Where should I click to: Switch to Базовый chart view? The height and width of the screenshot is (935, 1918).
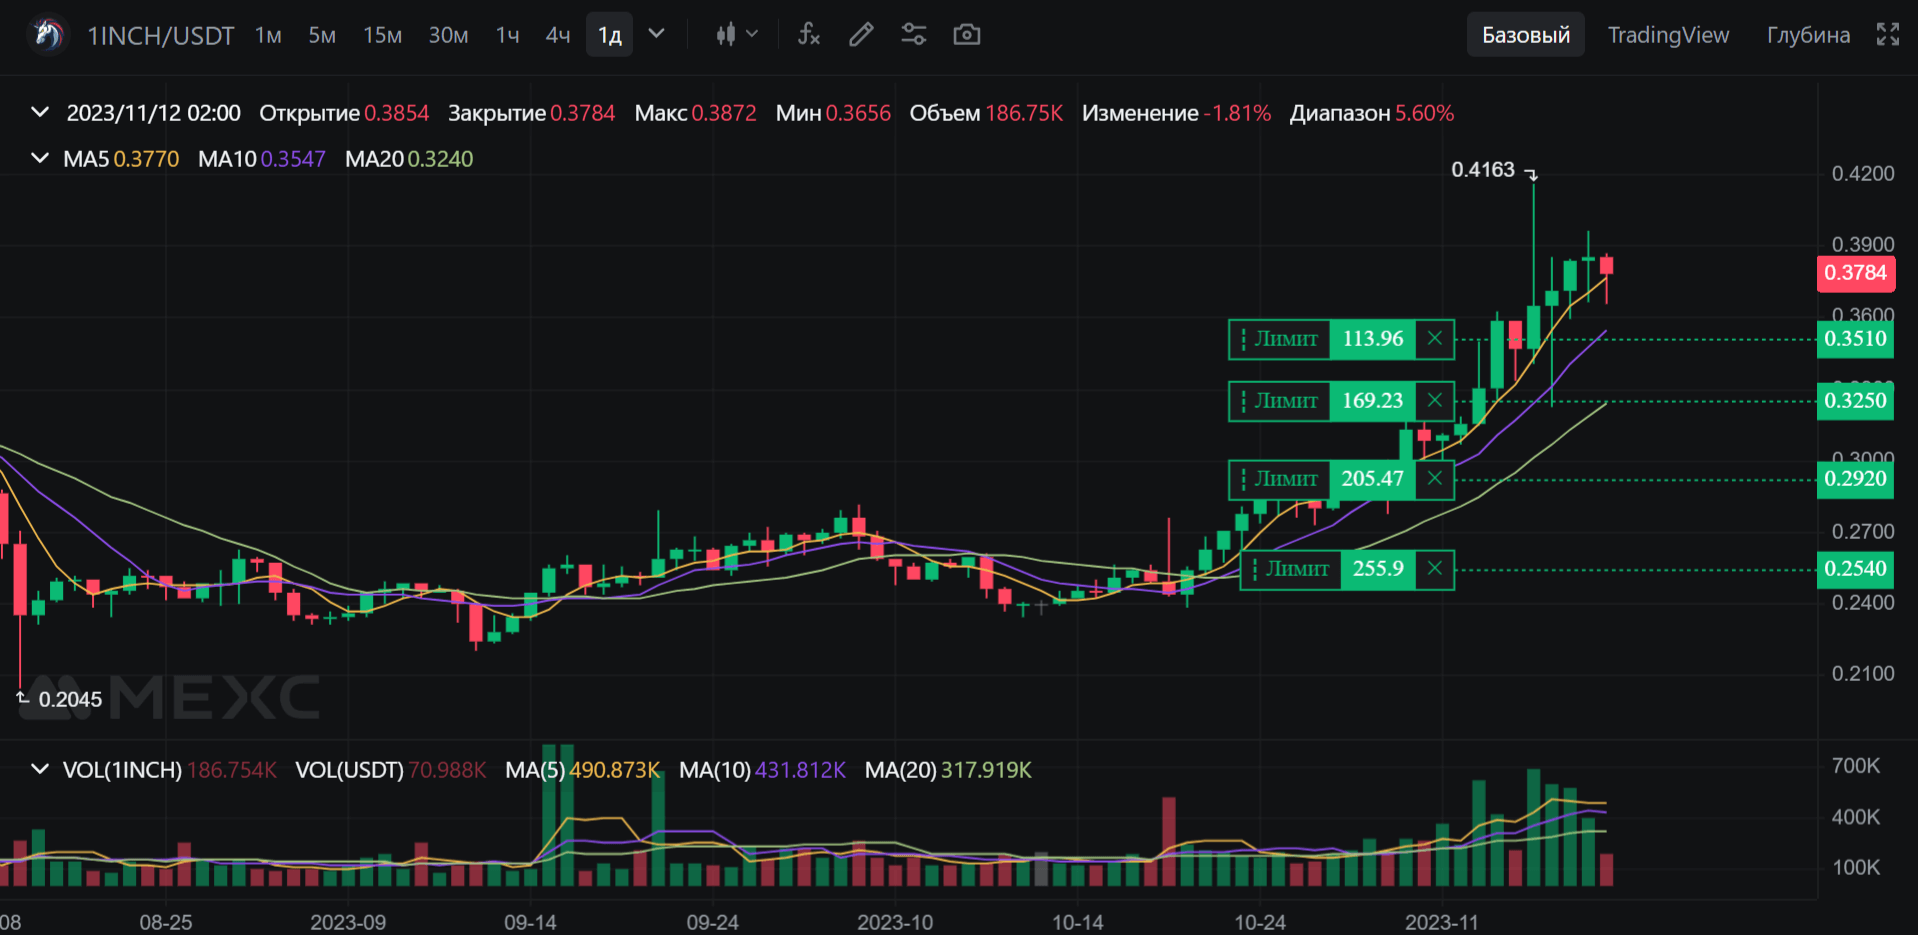(x=1526, y=35)
